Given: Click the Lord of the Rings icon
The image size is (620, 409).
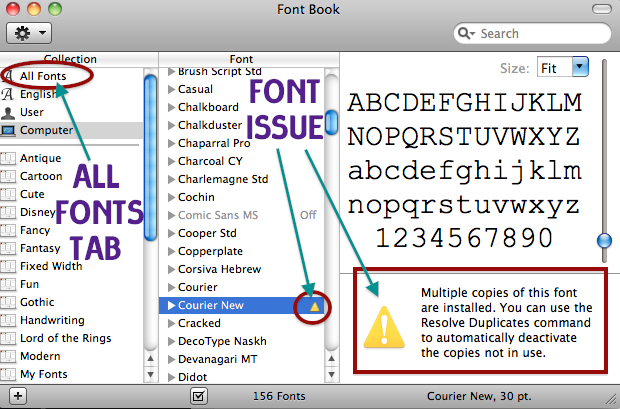Looking at the screenshot, I should 8,338.
